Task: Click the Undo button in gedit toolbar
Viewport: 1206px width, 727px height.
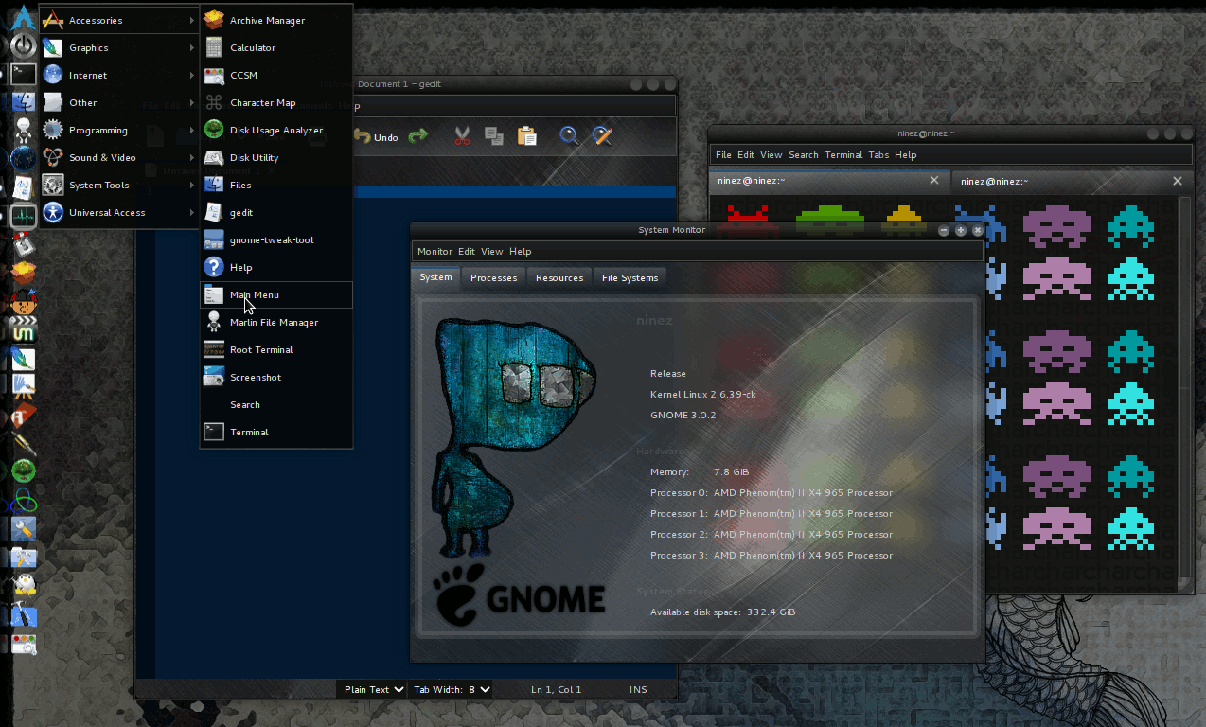Action: [377, 137]
